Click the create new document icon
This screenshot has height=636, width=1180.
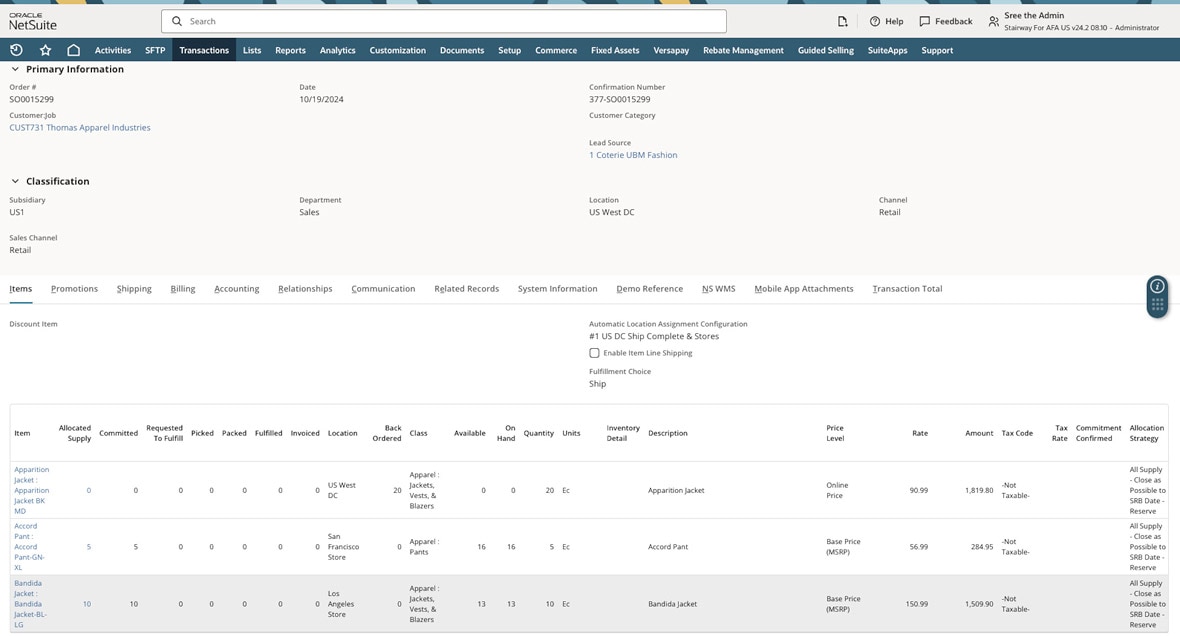tap(842, 21)
